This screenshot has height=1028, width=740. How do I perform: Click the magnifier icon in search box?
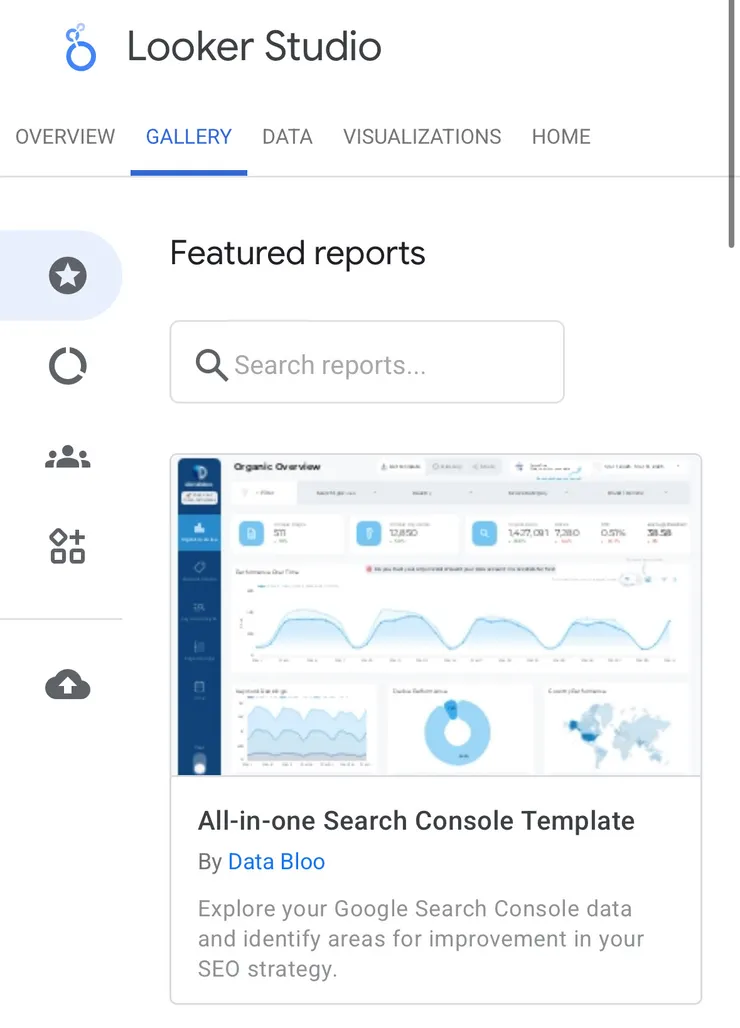tap(211, 365)
